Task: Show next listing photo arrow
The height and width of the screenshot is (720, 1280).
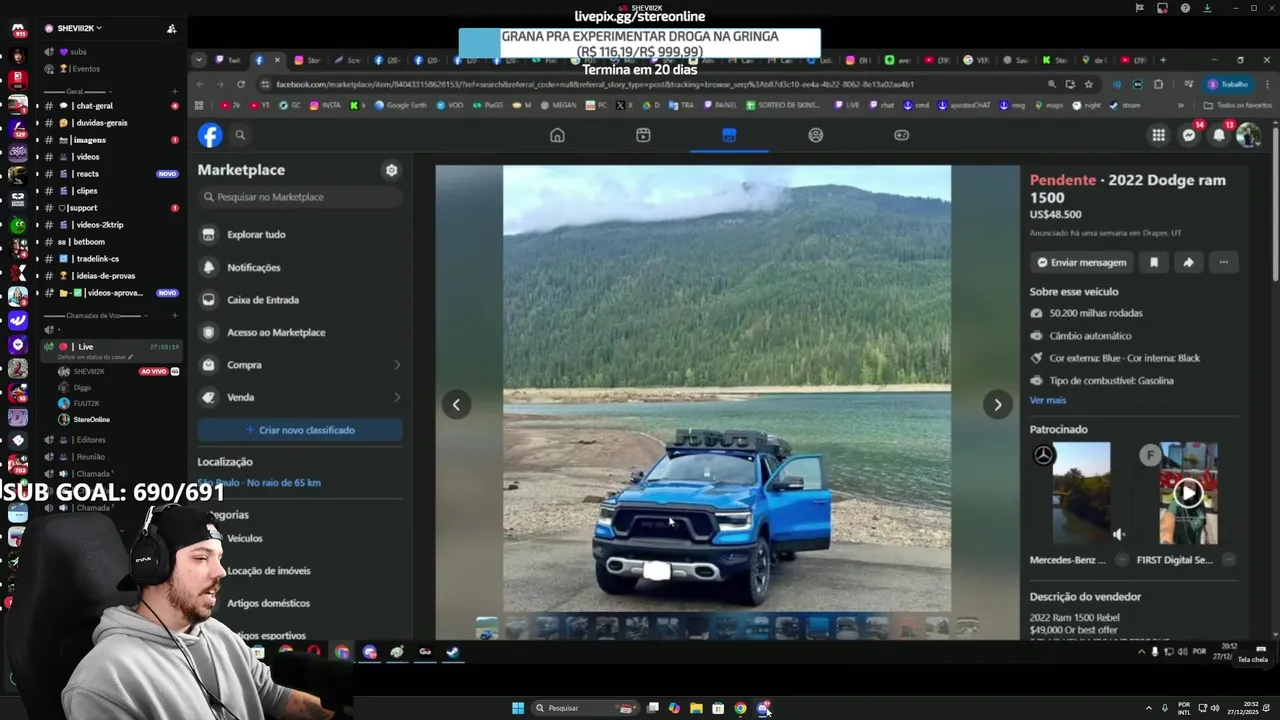Action: pos(997,404)
